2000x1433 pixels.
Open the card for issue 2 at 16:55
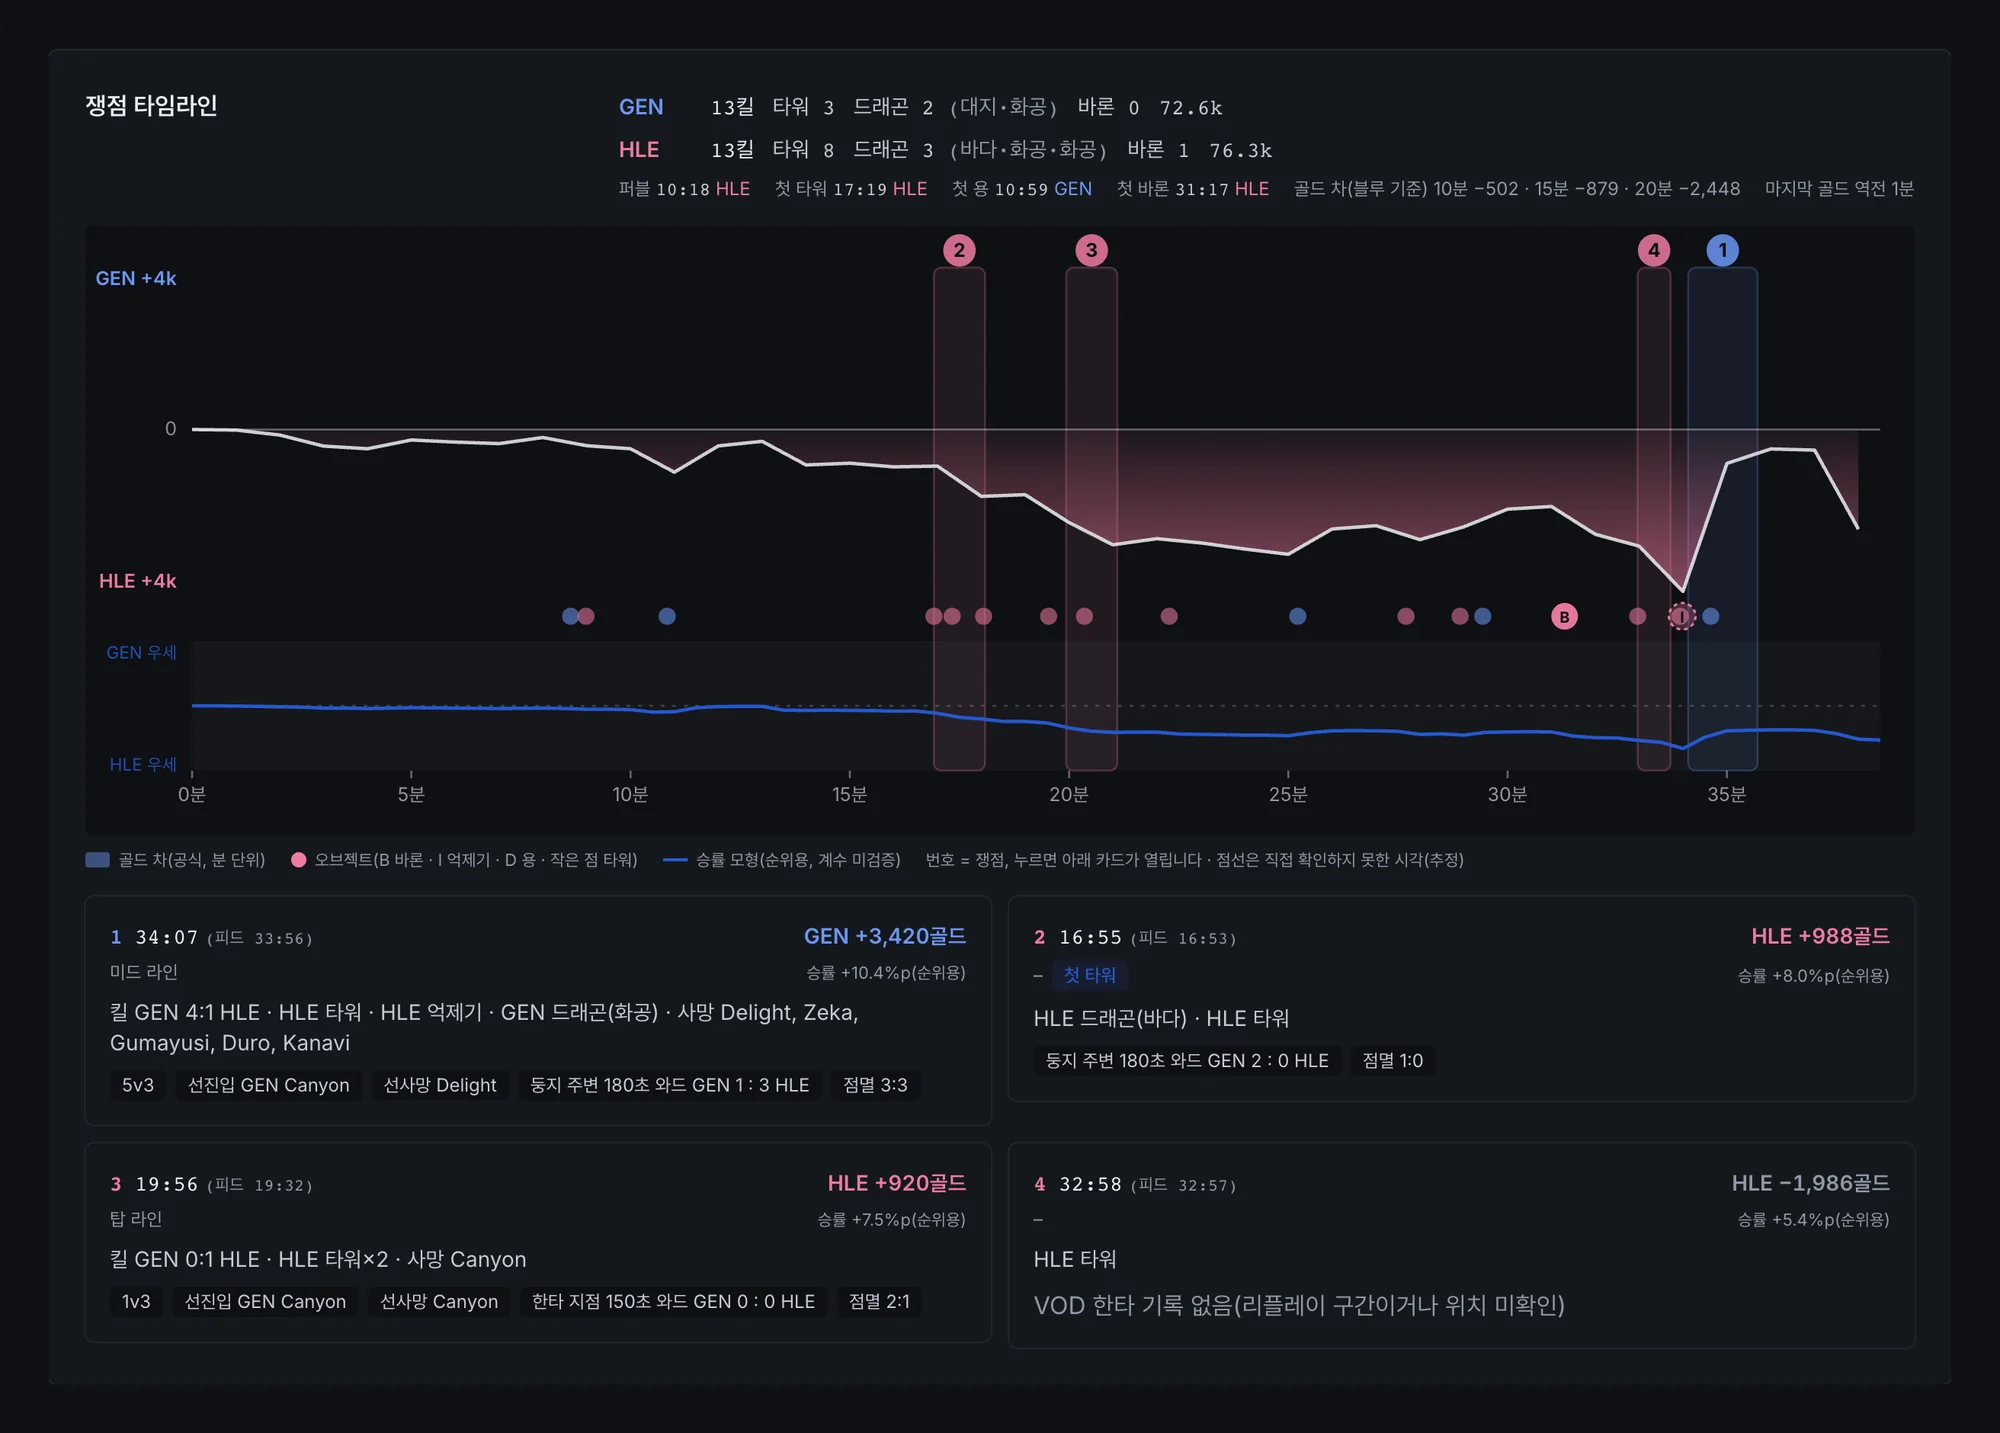(x=1461, y=998)
